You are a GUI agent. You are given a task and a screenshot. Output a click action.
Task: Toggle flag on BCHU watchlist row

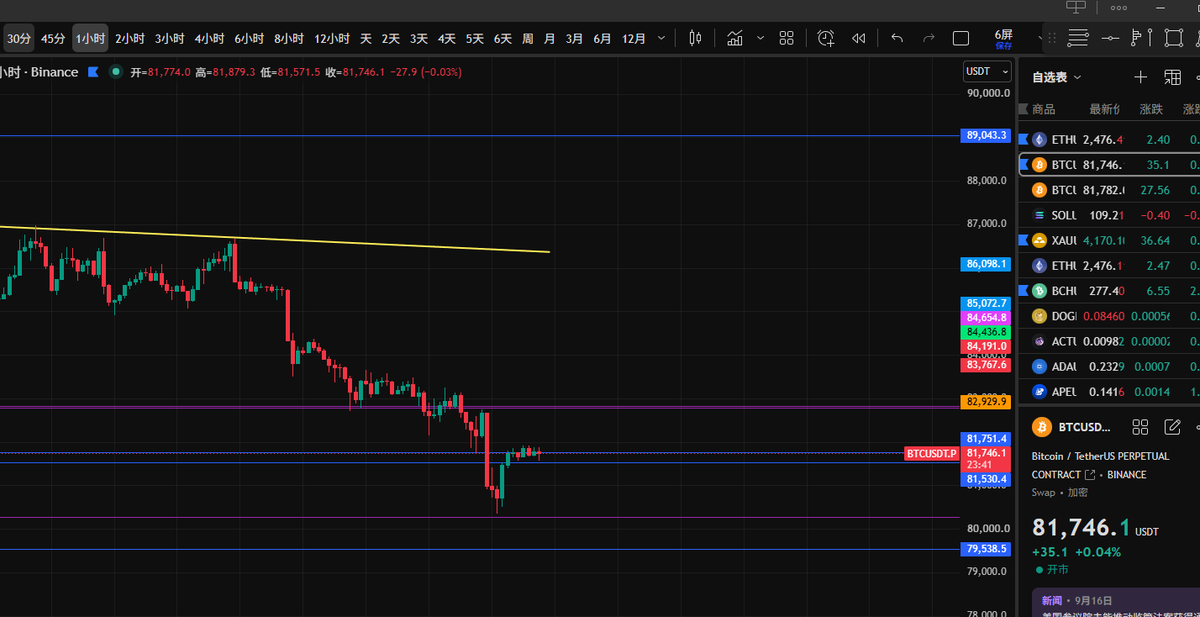[1023, 290]
